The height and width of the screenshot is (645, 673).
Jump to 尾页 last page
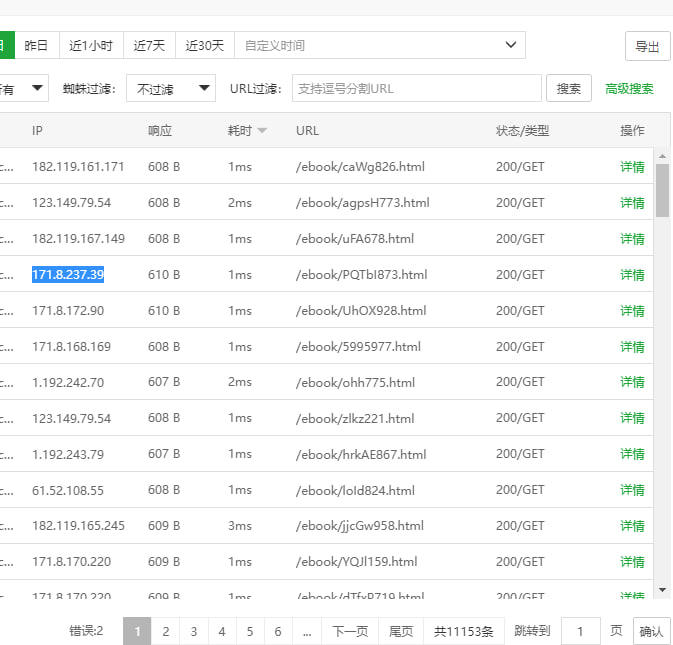click(x=401, y=631)
